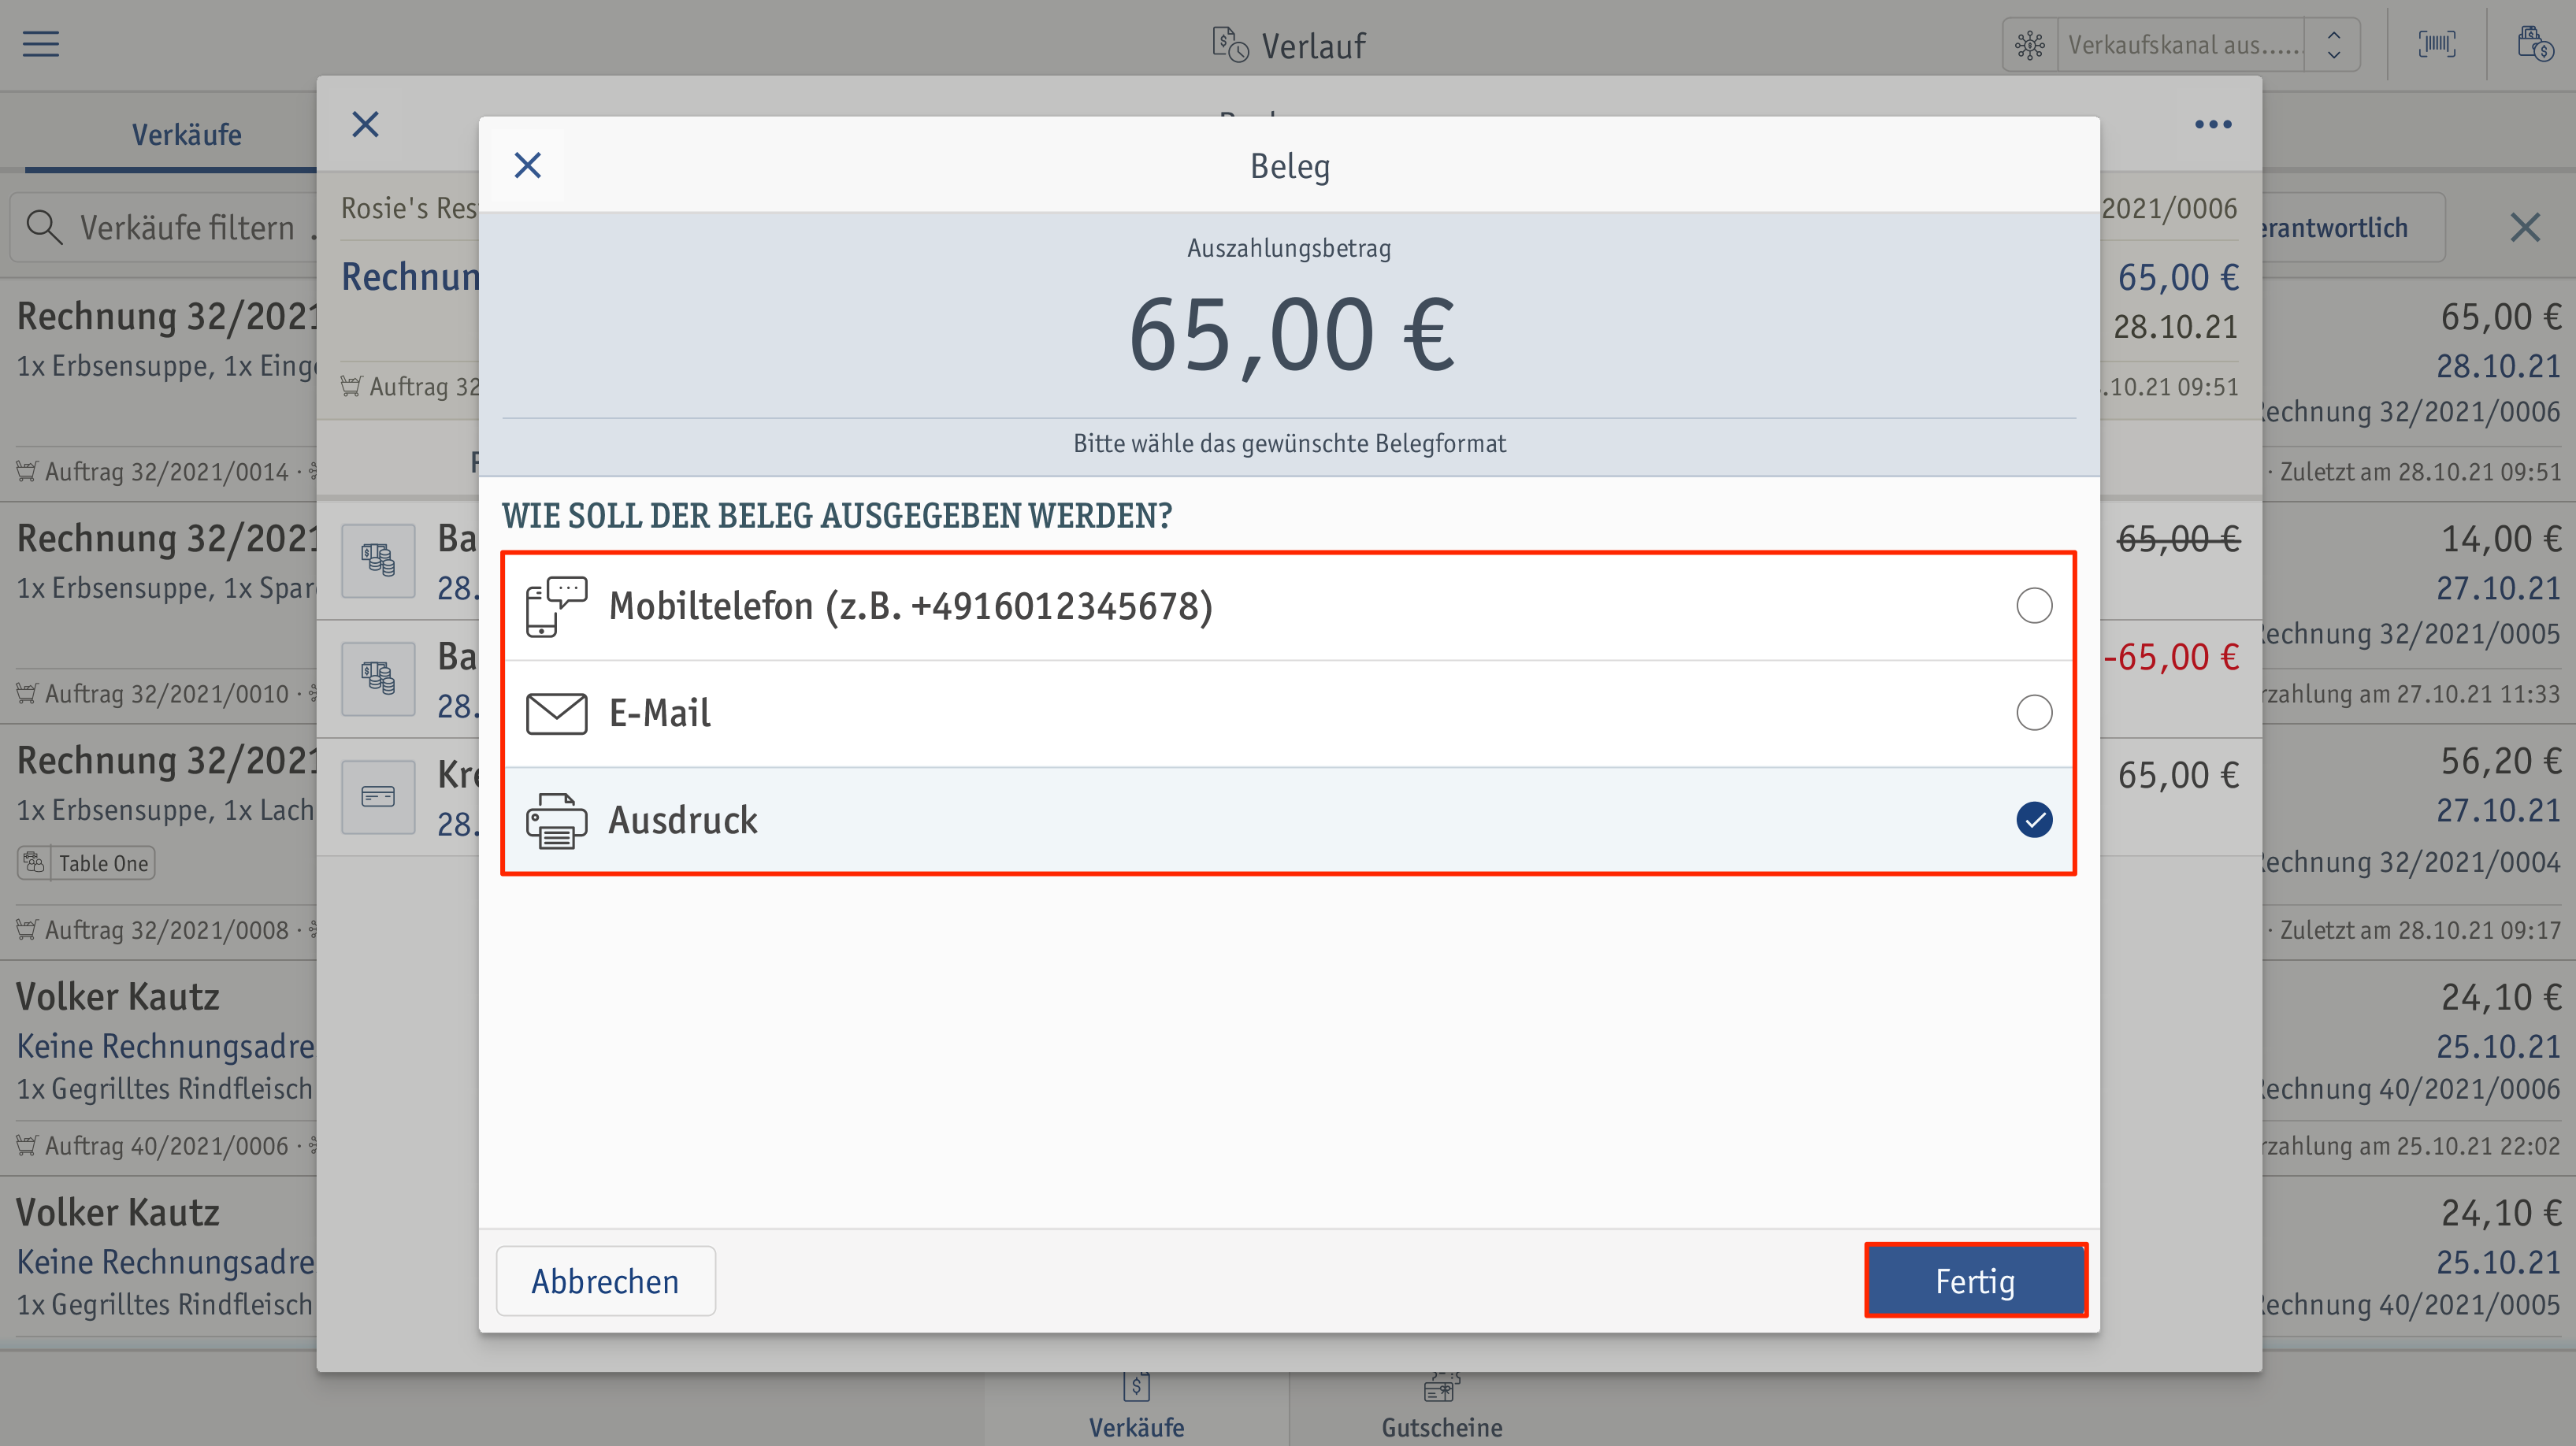The width and height of the screenshot is (2576, 1446).
Task: Close the Beleg dialog with X
Action: (x=528, y=165)
